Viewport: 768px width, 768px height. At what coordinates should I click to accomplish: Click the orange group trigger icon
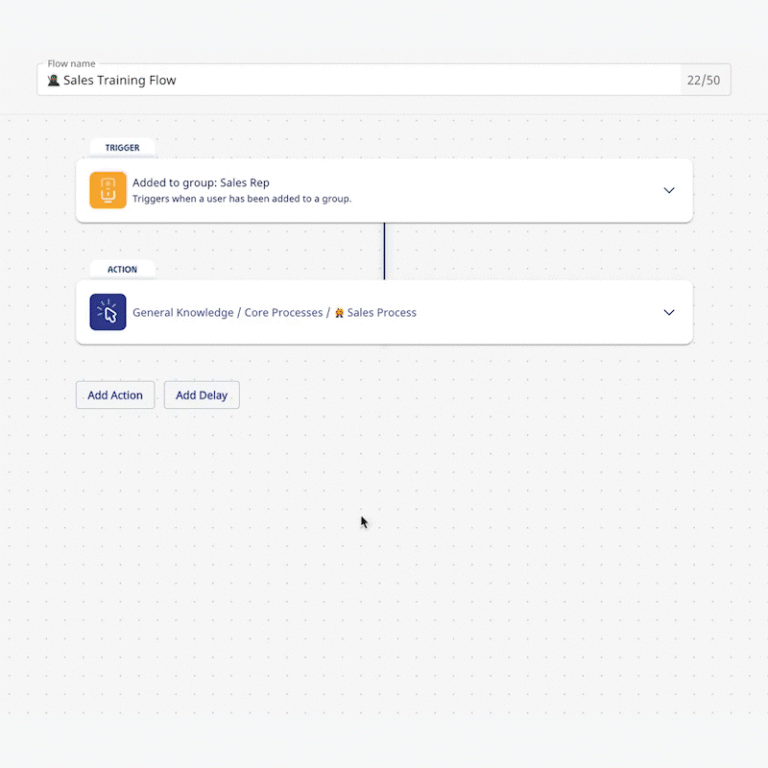pyautogui.click(x=108, y=190)
